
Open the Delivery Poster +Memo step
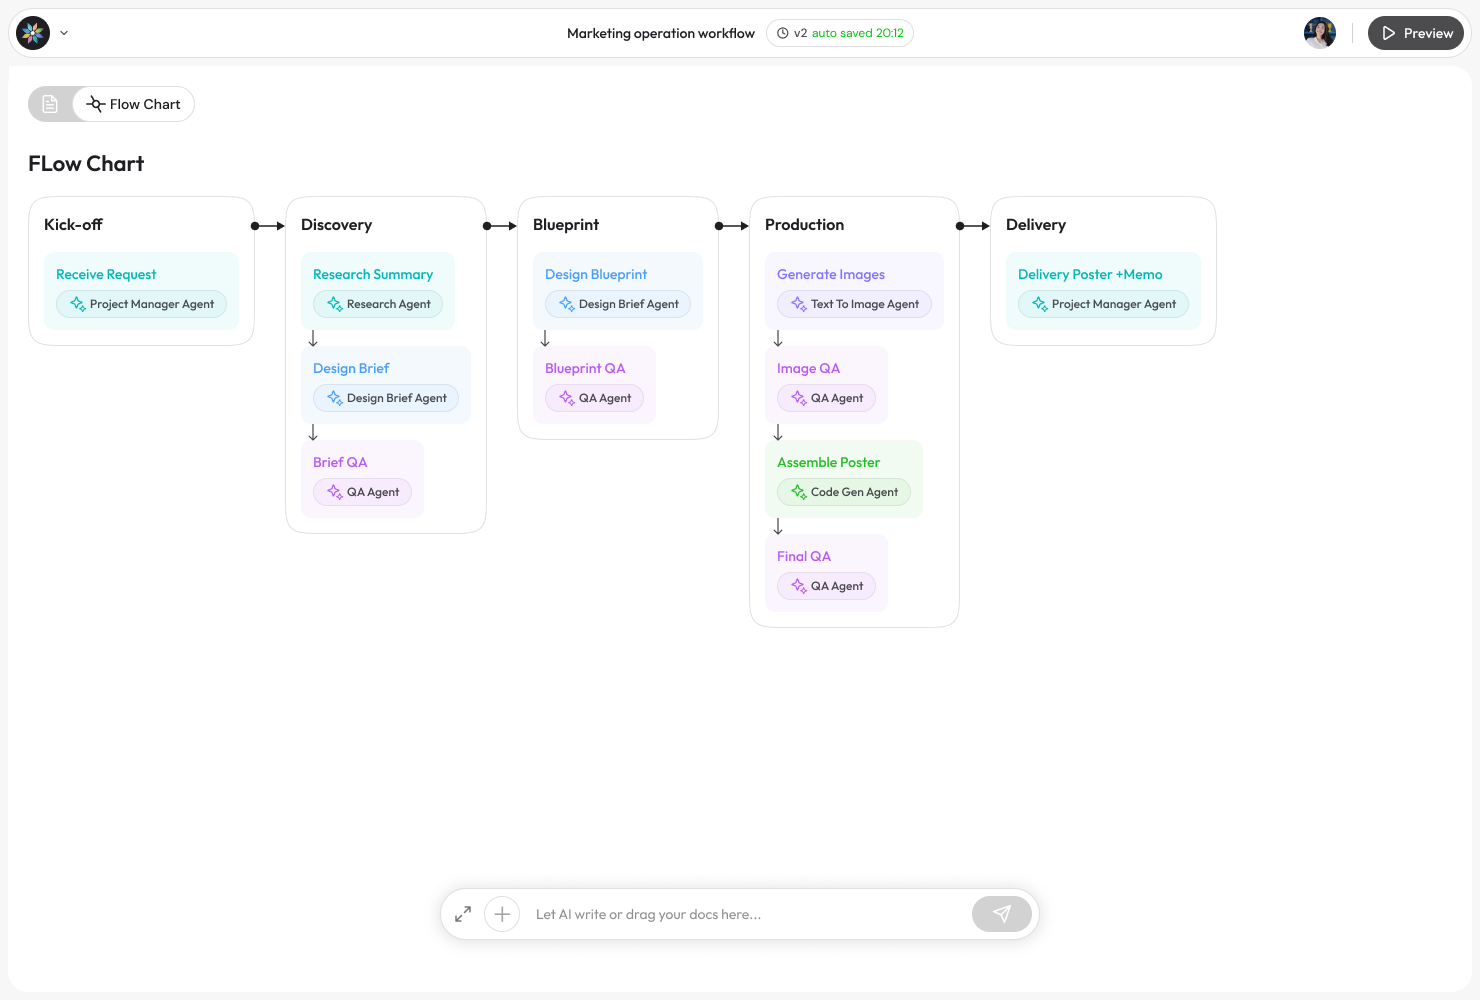[x=1090, y=274]
